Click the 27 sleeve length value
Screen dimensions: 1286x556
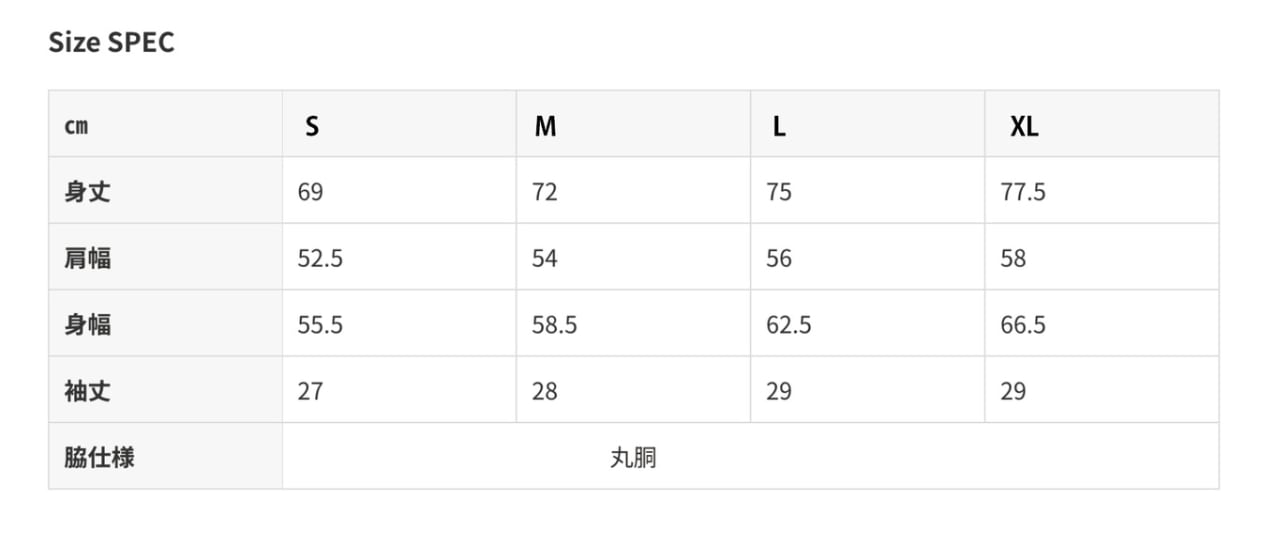310,391
